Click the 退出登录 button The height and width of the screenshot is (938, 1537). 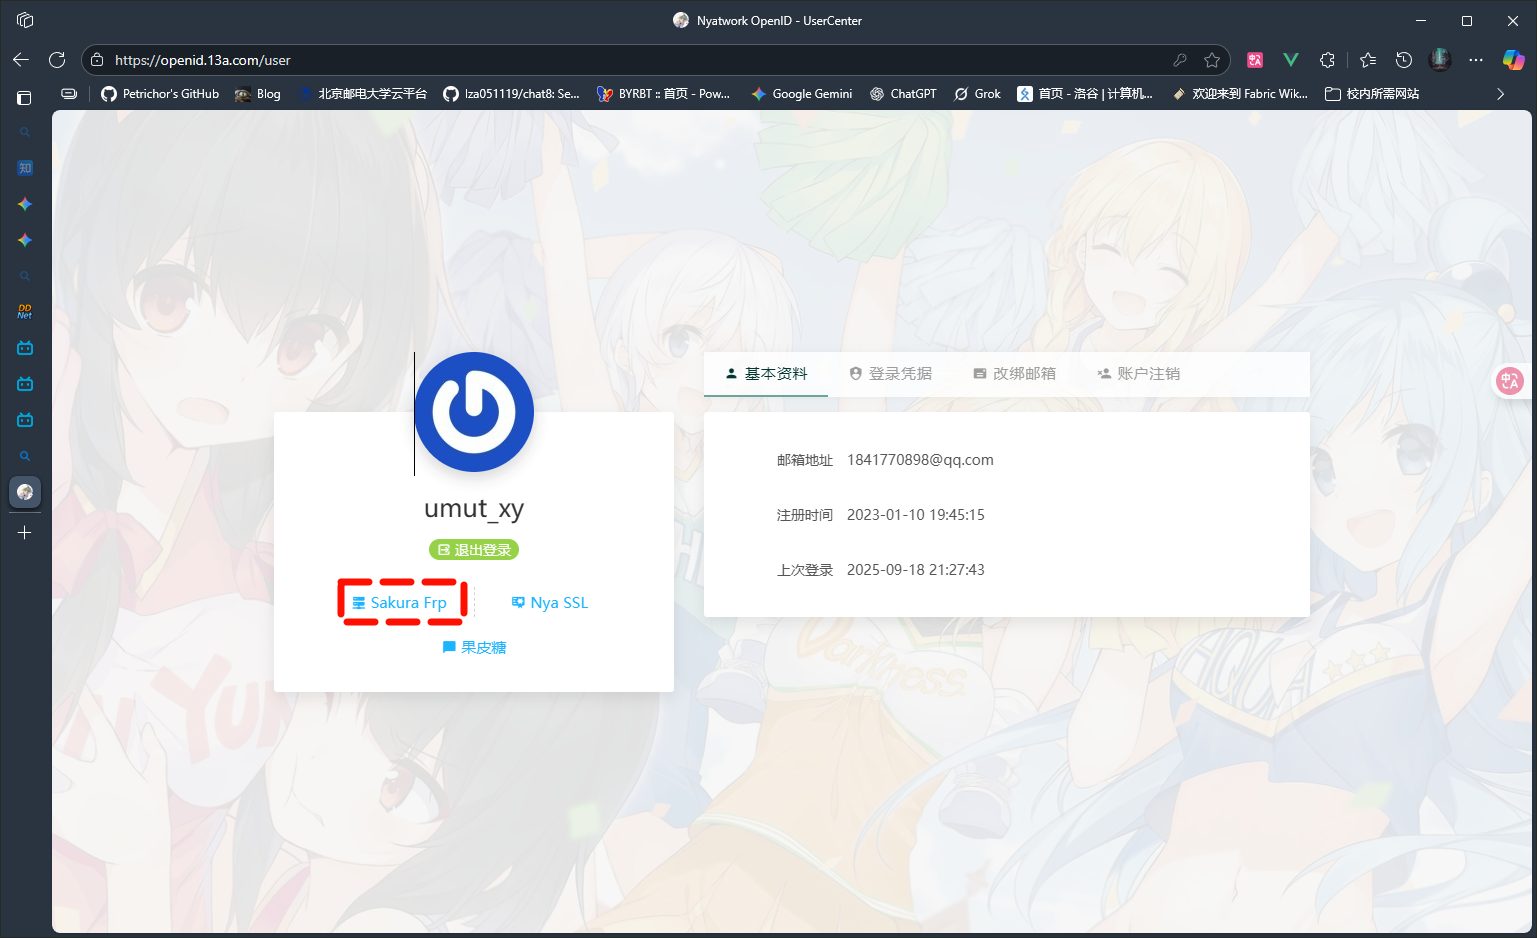point(473,549)
